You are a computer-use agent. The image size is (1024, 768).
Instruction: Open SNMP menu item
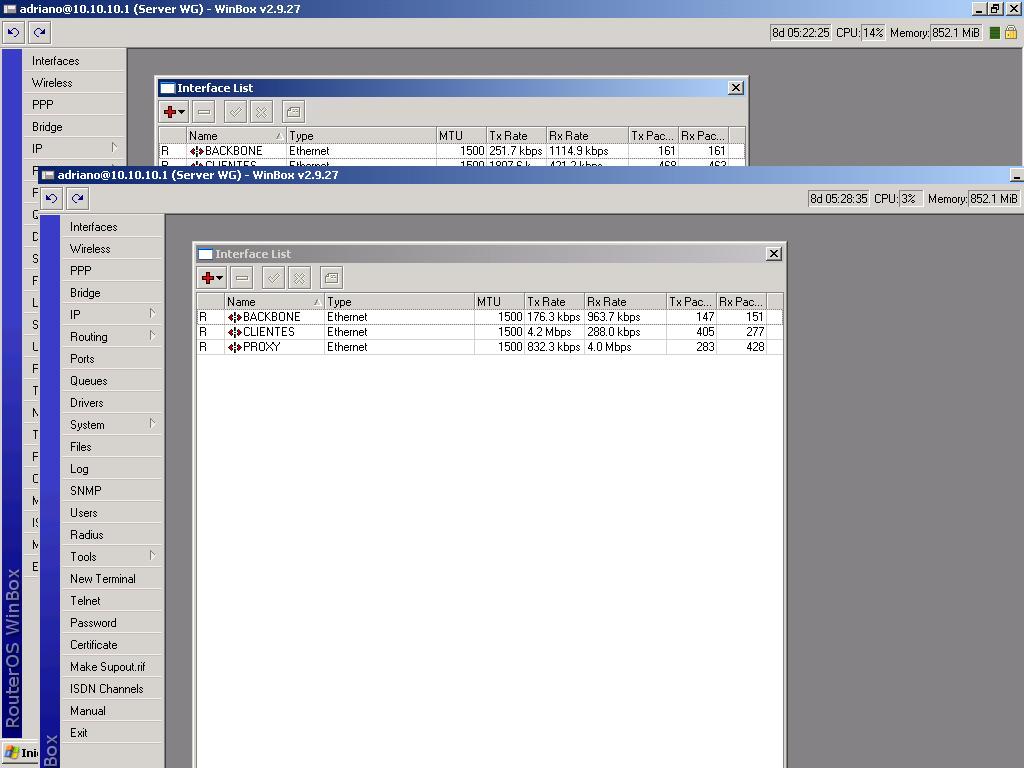112,490
